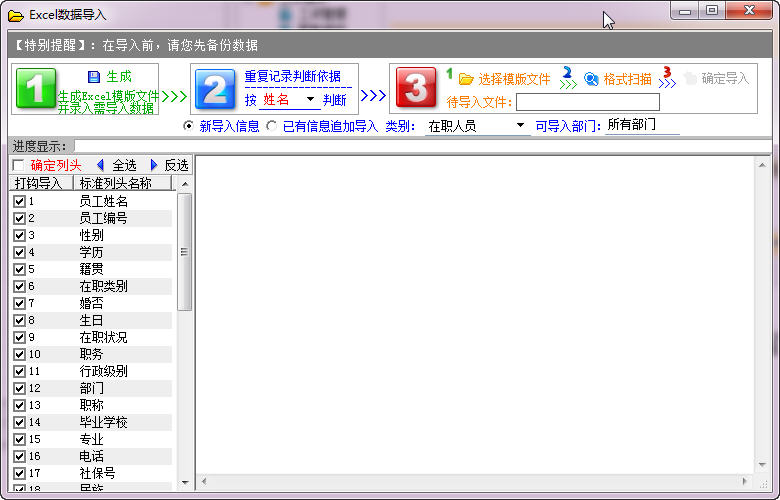This screenshot has width=780, height=500.
Task: Uncheck row 6 在职类别
Action: pyautogui.click(x=19, y=287)
